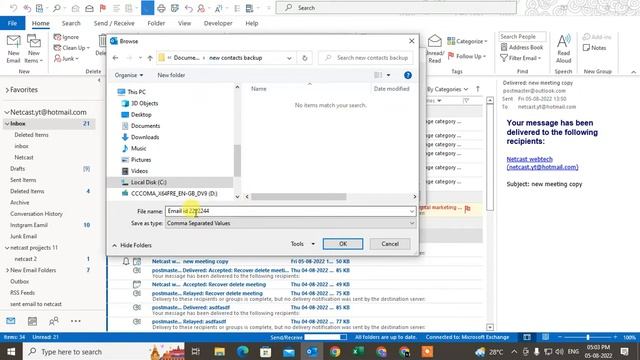The image size is (640, 360).
Task: Click Windows Start button
Action: point(11,351)
